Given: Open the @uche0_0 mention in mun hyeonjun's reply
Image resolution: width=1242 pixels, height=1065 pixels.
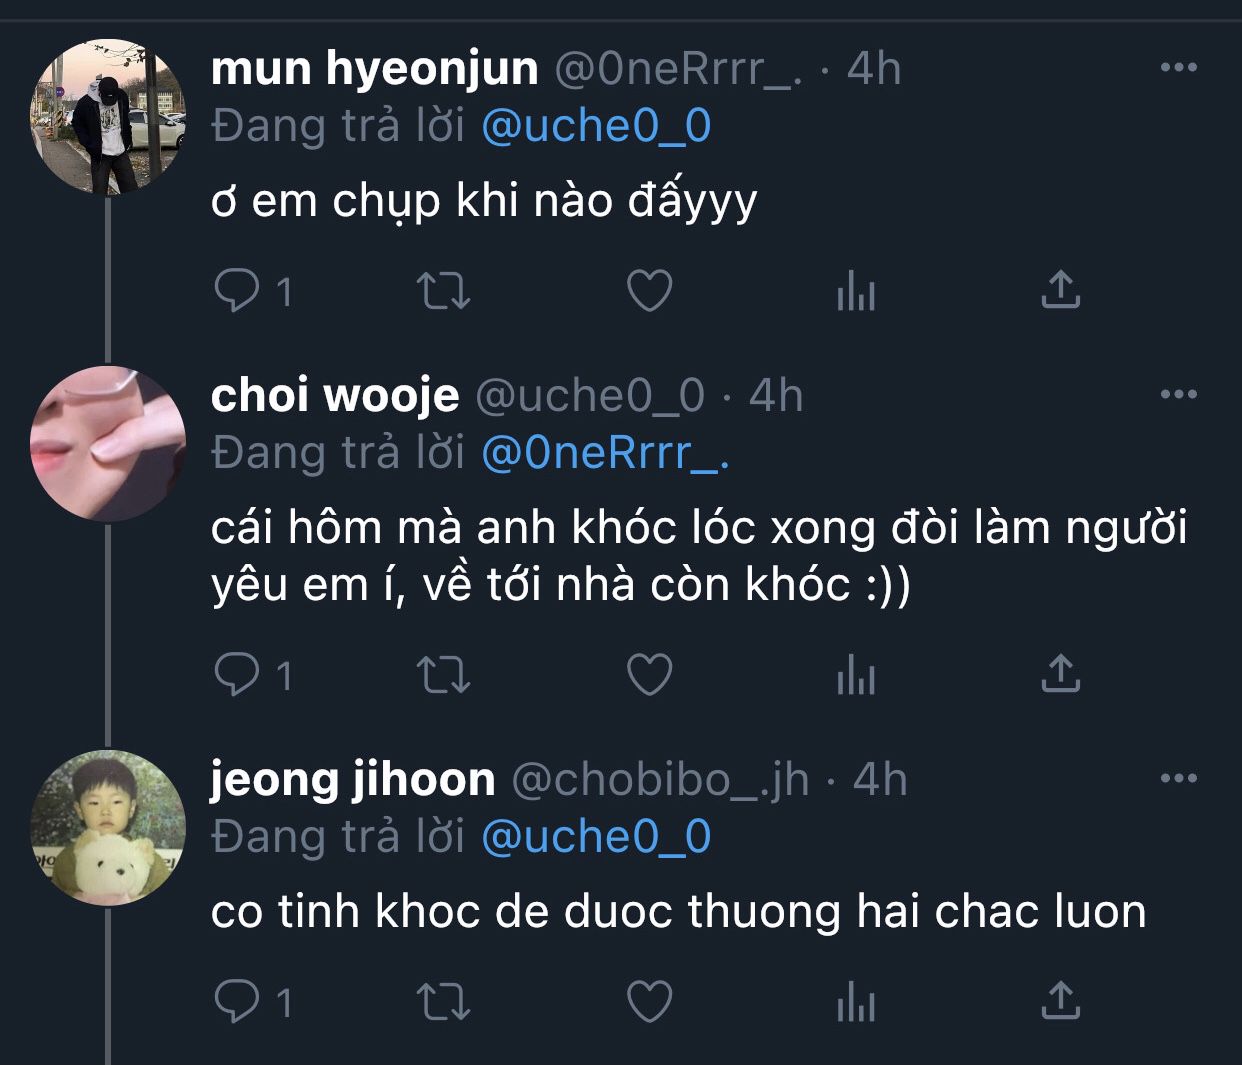Looking at the screenshot, I should tap(596, 127).
